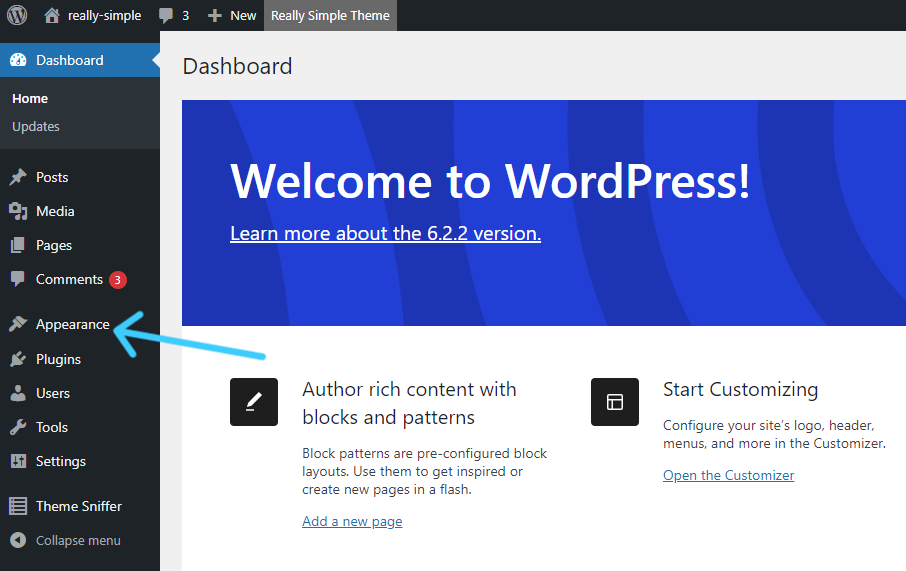Click the Collapse menu arrow icon

point(18,540)
